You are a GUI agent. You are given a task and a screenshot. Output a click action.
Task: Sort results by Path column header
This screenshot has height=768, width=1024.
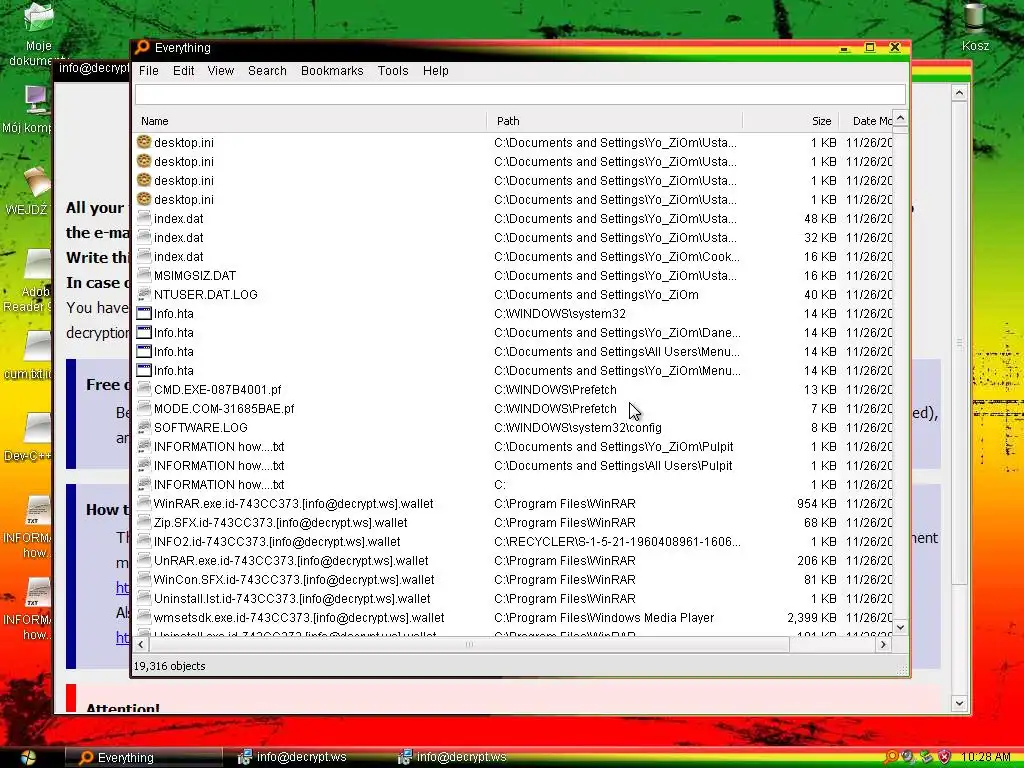click(x=615, y=121)
